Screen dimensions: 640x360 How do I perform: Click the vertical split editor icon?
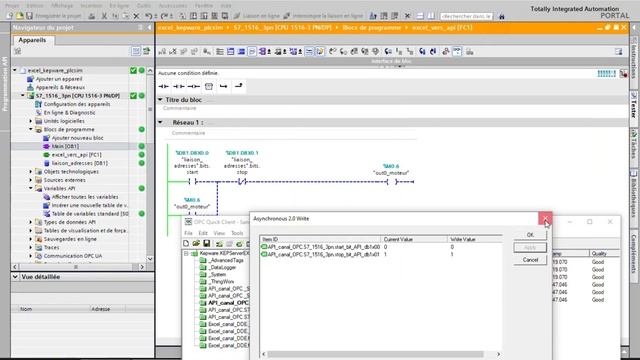click(x=431, y=16)
